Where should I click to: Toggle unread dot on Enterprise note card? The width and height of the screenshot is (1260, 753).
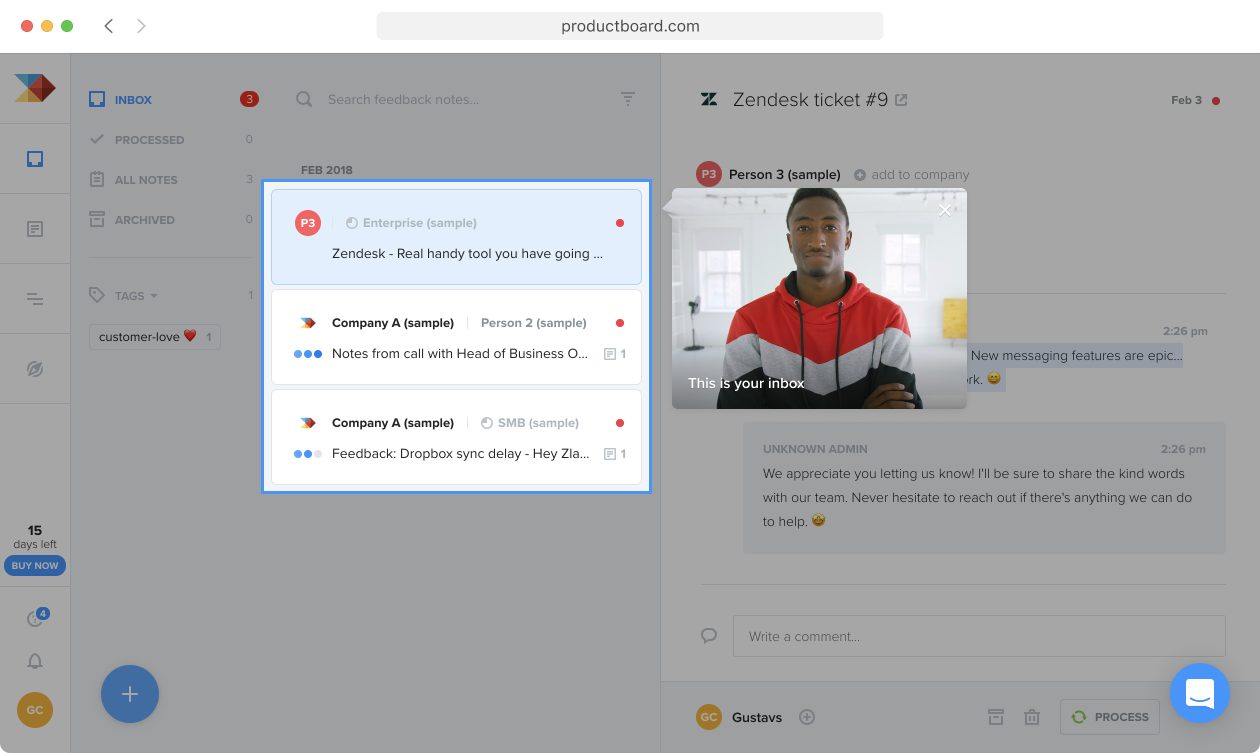620,223
